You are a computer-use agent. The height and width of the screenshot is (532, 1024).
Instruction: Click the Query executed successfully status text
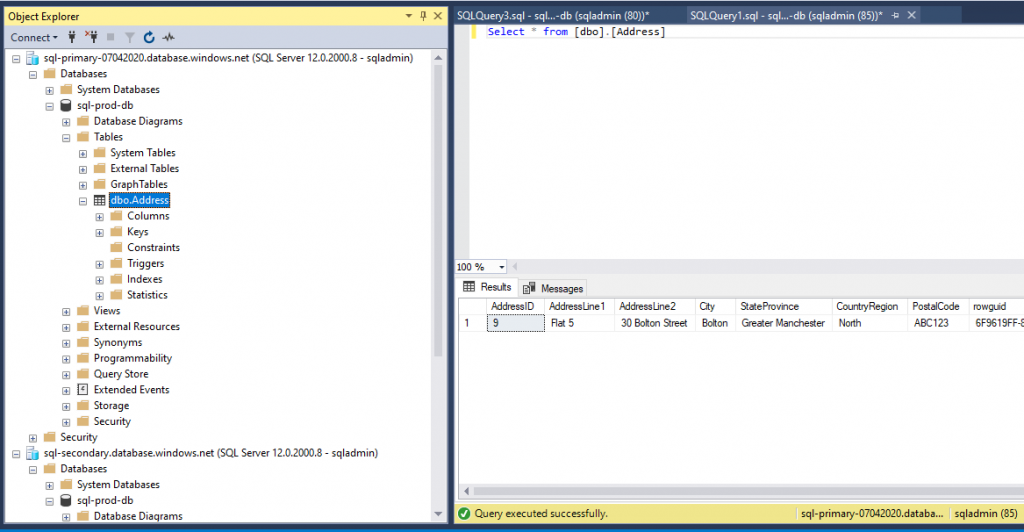click(541, 514)
